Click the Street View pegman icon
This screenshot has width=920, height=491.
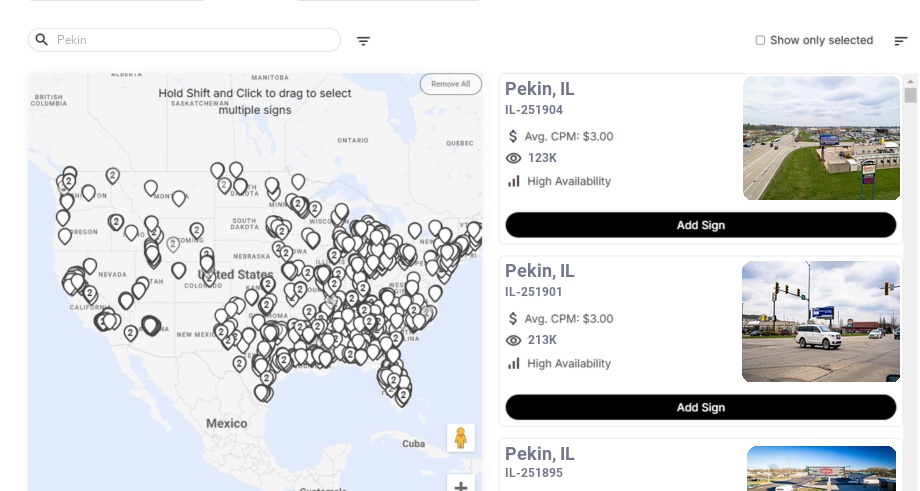pos(461,437)
